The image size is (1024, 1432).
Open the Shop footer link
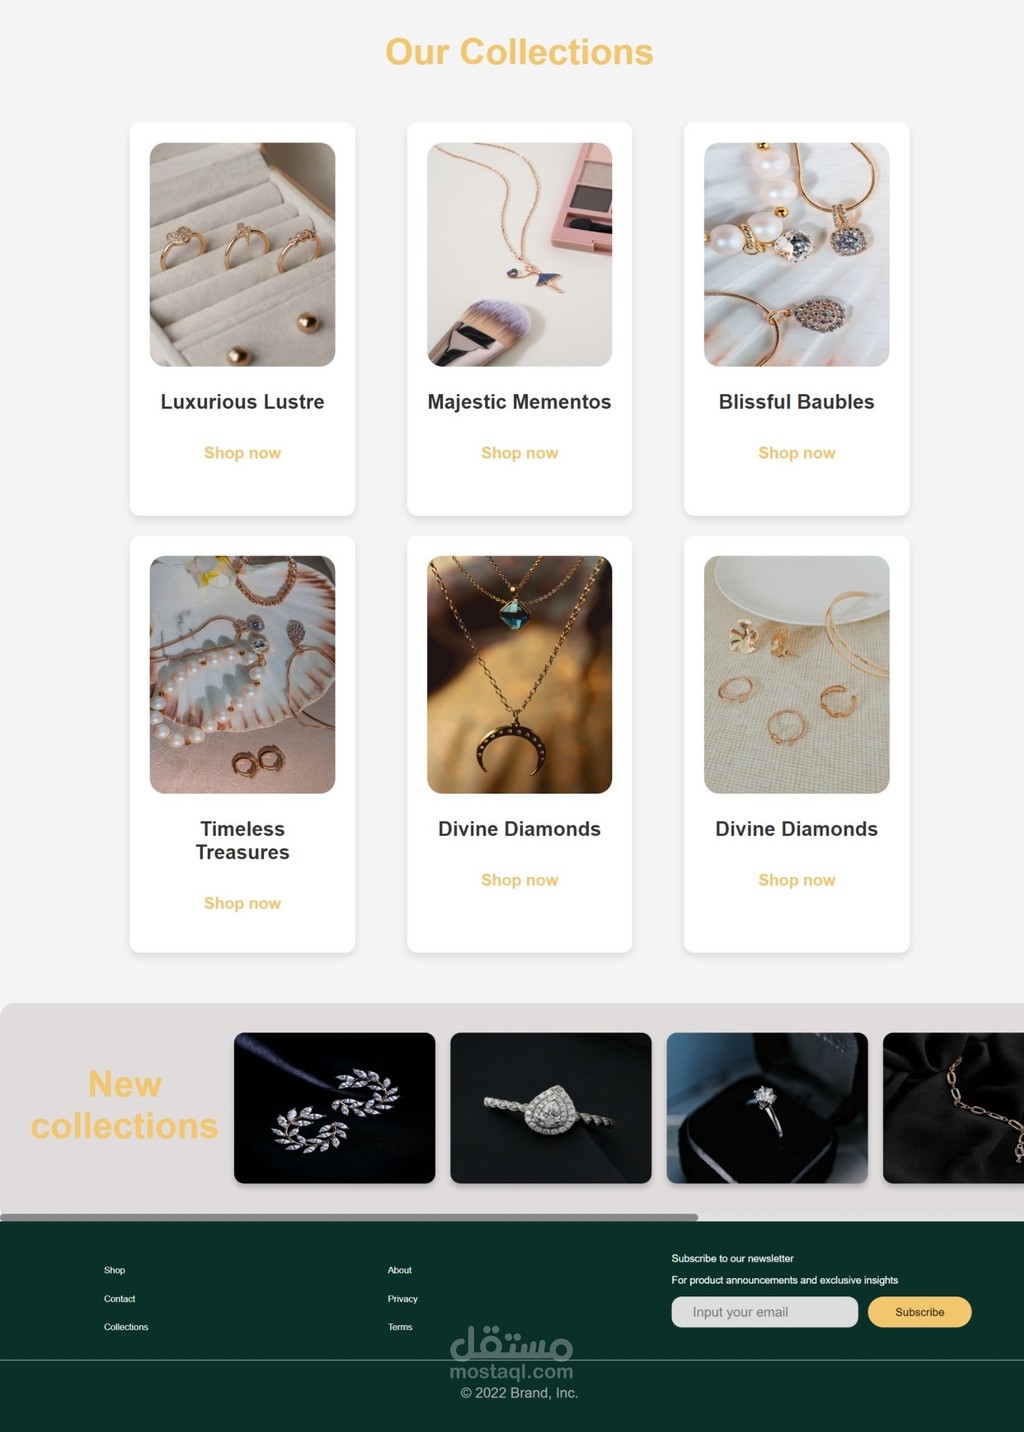(x=114, y=1270)
